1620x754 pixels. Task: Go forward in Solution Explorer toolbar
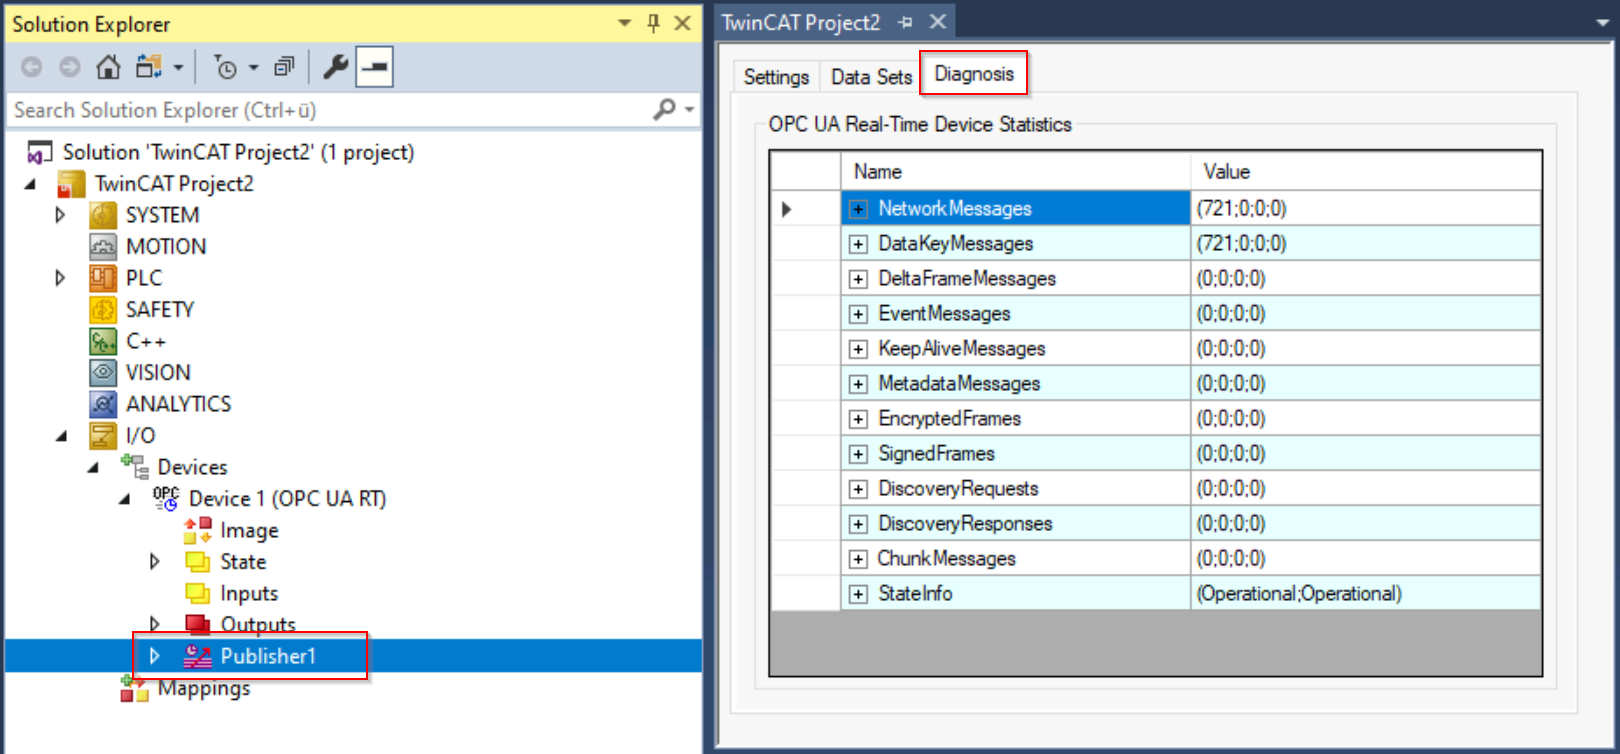70,67
